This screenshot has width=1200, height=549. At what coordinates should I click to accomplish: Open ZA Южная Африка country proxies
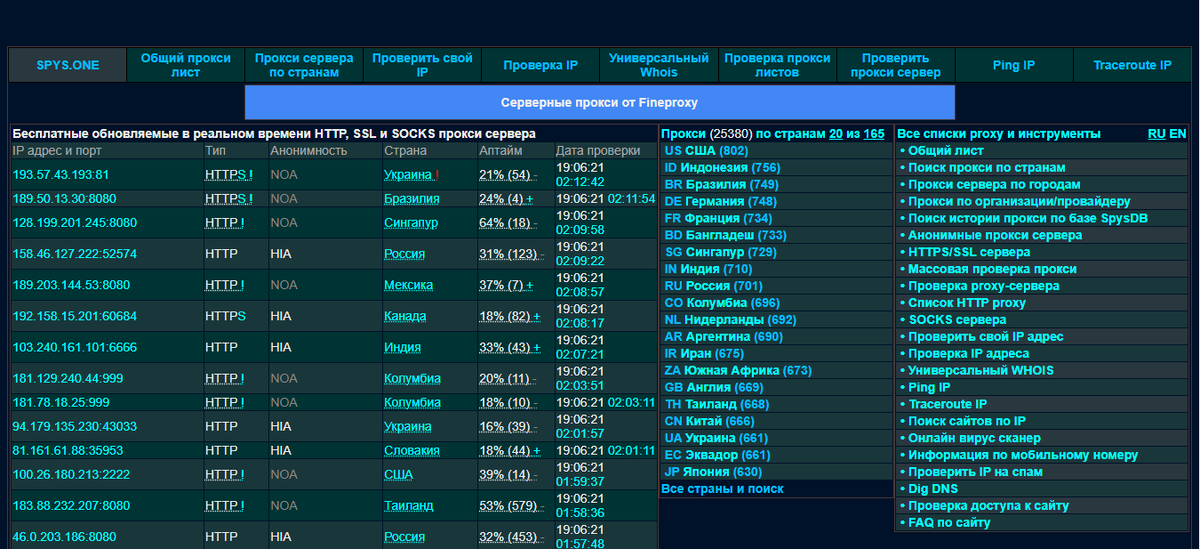point(738,370)
